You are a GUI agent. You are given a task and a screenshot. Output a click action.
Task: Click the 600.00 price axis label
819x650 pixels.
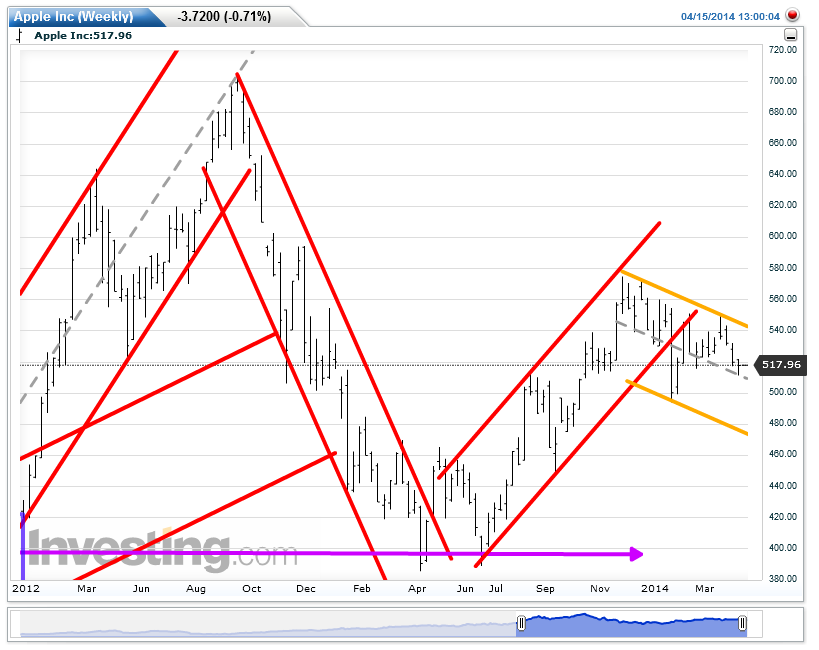[782, 236]
